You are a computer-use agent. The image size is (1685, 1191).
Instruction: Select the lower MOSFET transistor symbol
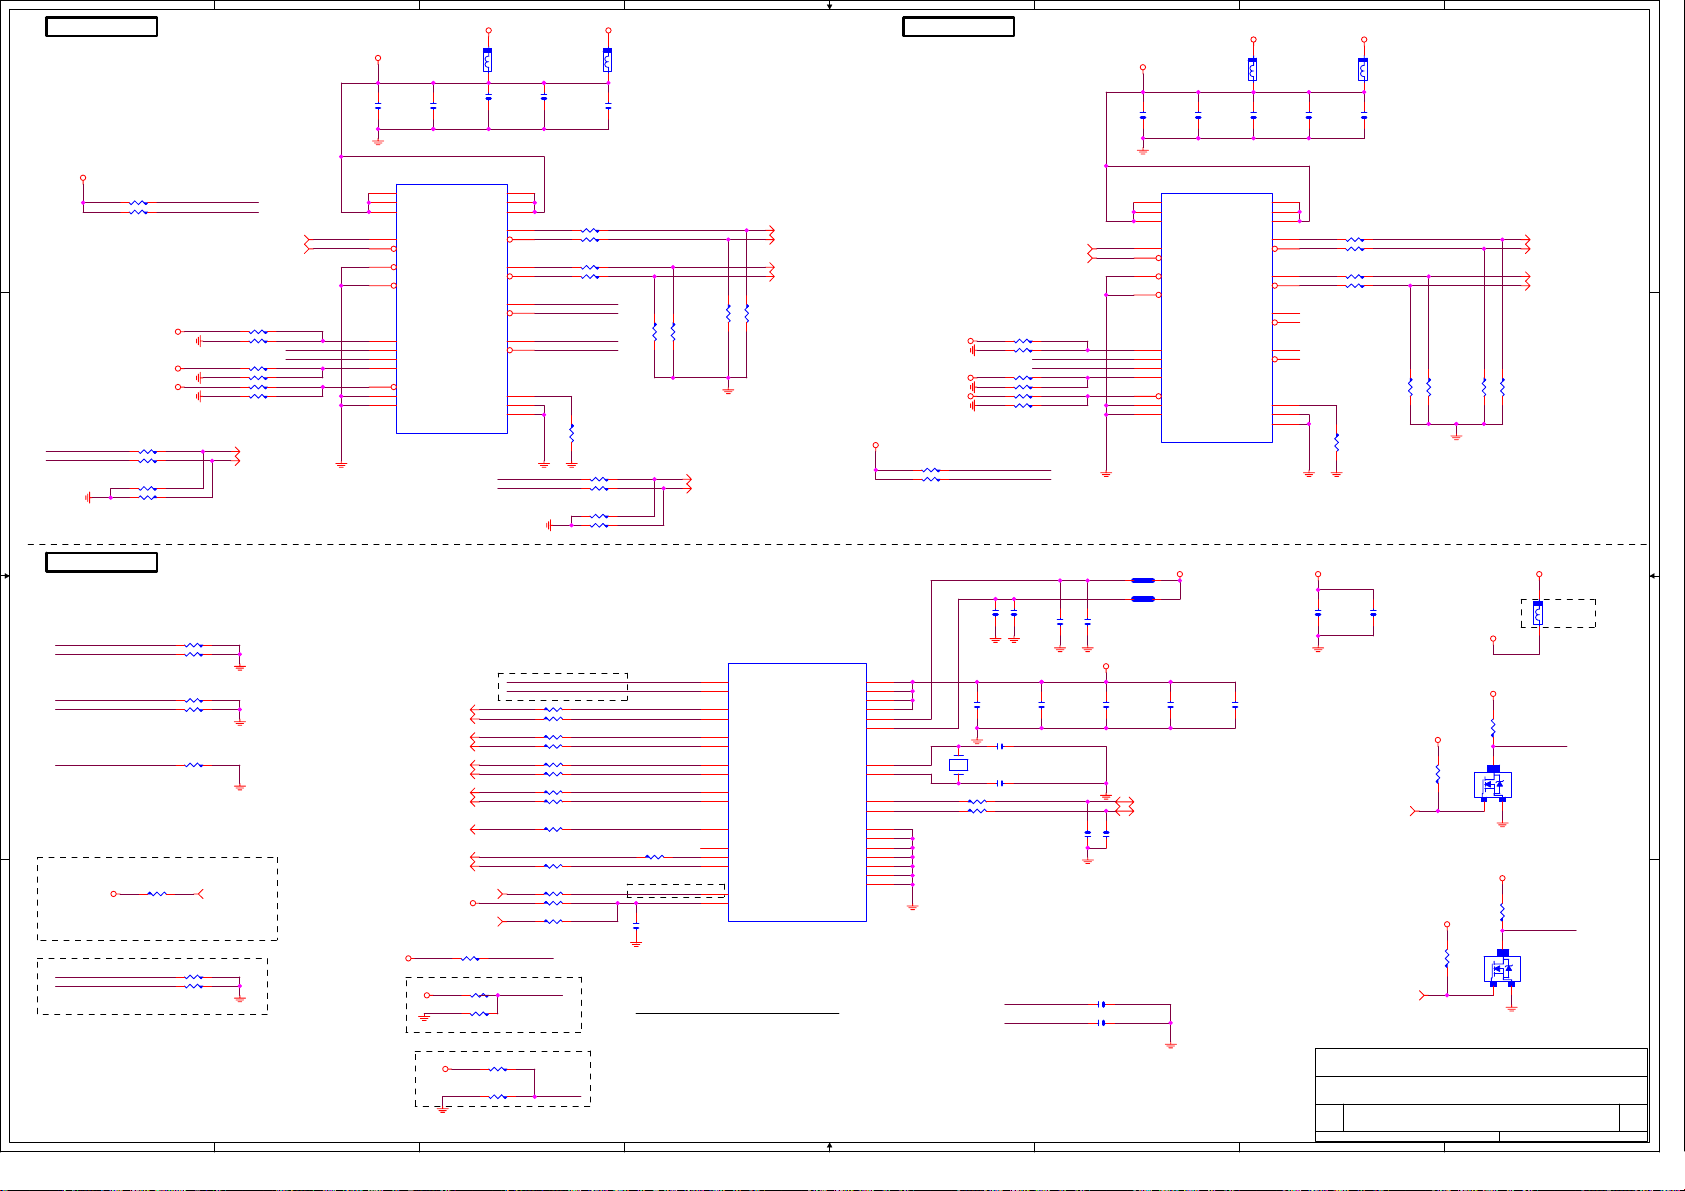1502,968
